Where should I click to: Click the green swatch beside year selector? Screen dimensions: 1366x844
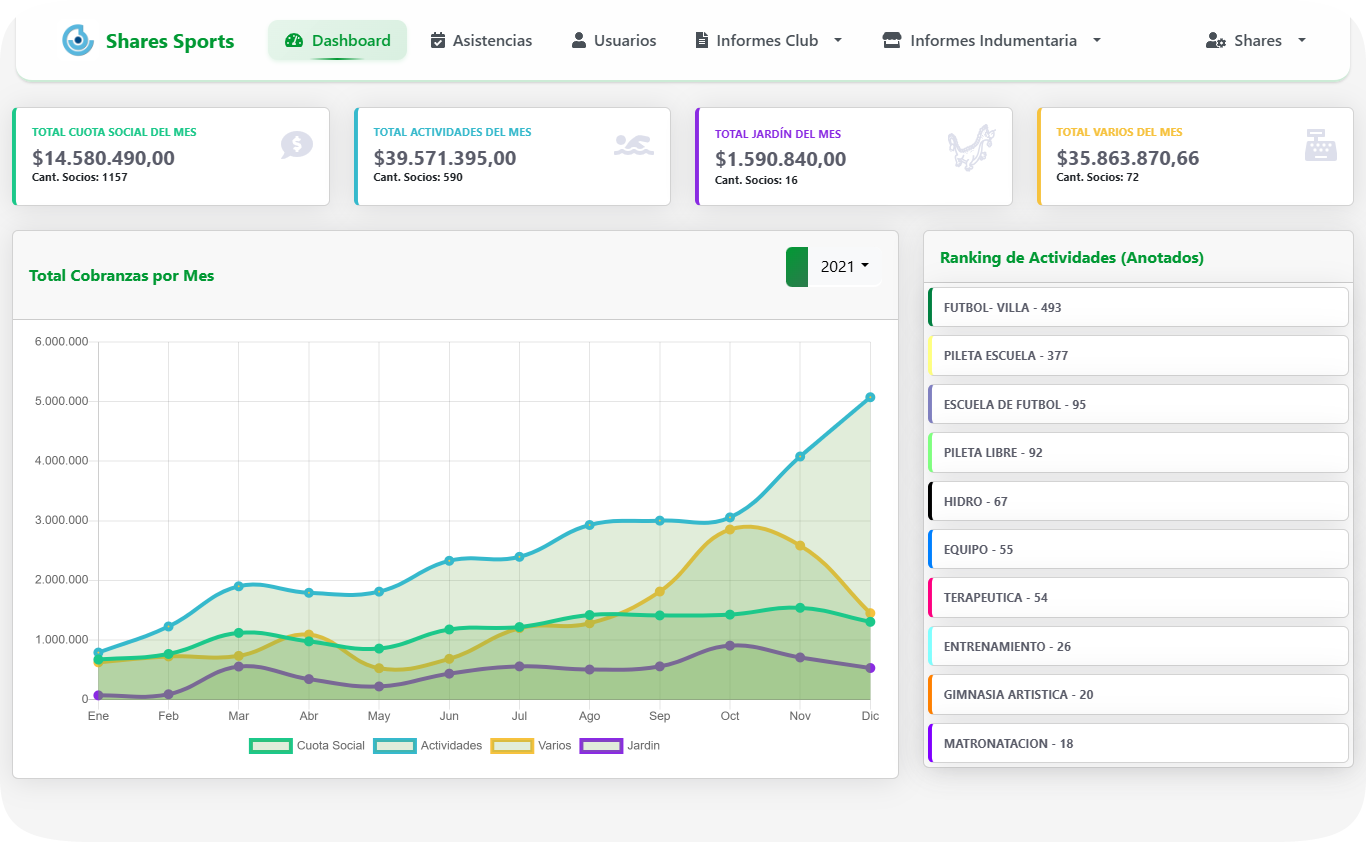[797, 267]
